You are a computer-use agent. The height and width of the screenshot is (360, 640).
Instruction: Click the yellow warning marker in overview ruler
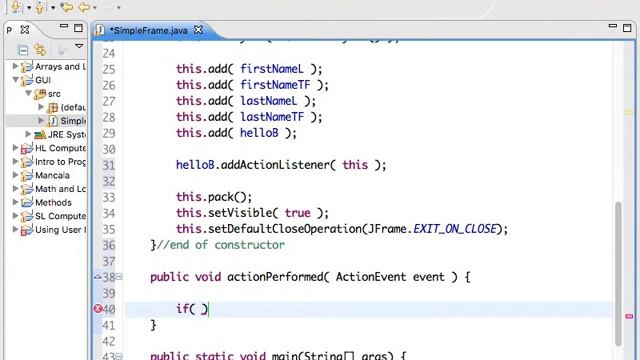pyautogui.click(x=629, y=112)
